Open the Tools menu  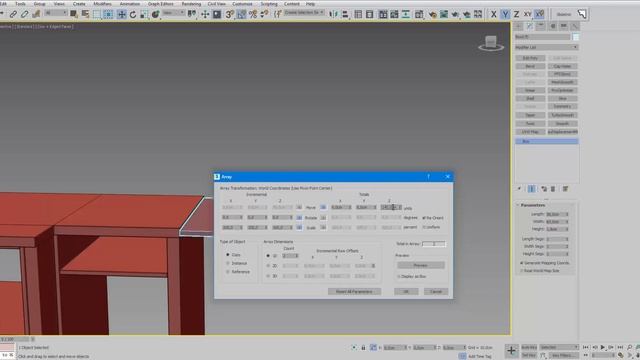coord(20,4)
